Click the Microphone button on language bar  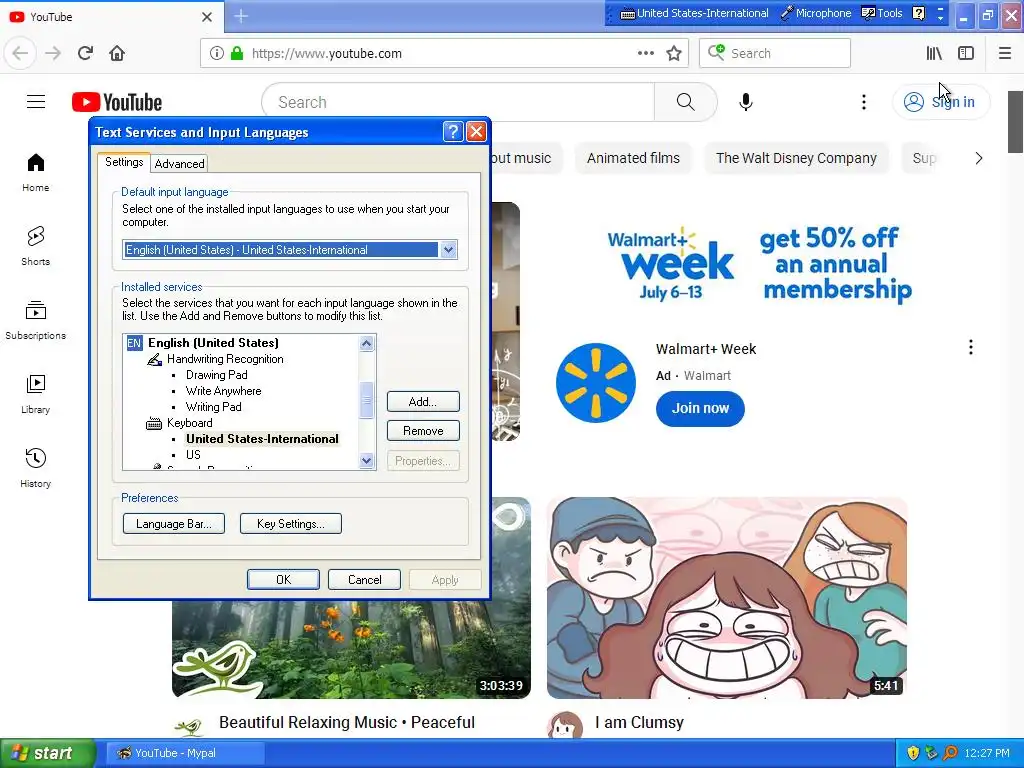[816, 13]
